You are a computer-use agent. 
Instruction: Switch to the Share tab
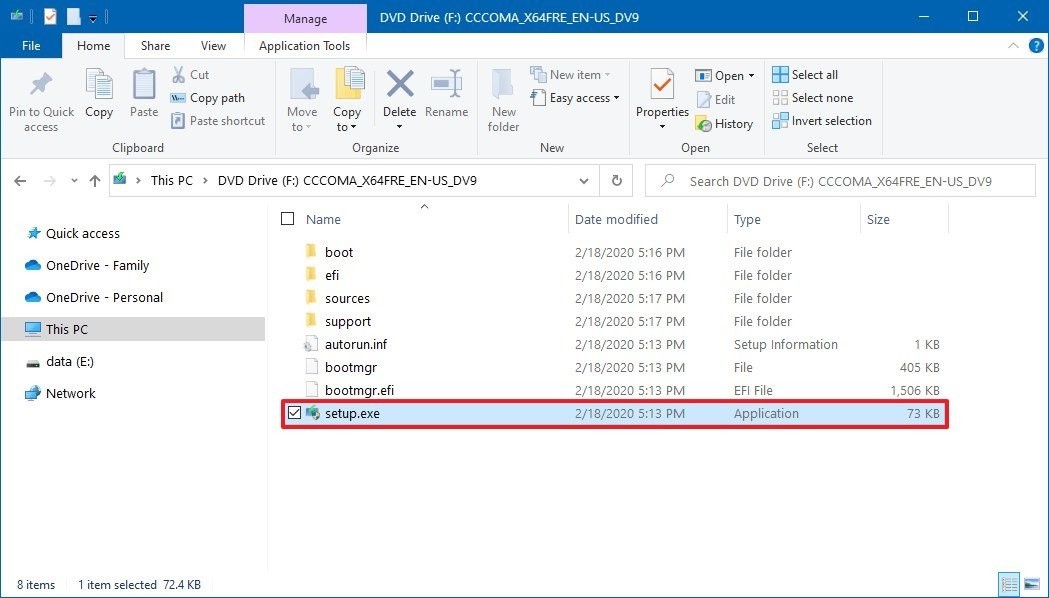coord(155,45)
